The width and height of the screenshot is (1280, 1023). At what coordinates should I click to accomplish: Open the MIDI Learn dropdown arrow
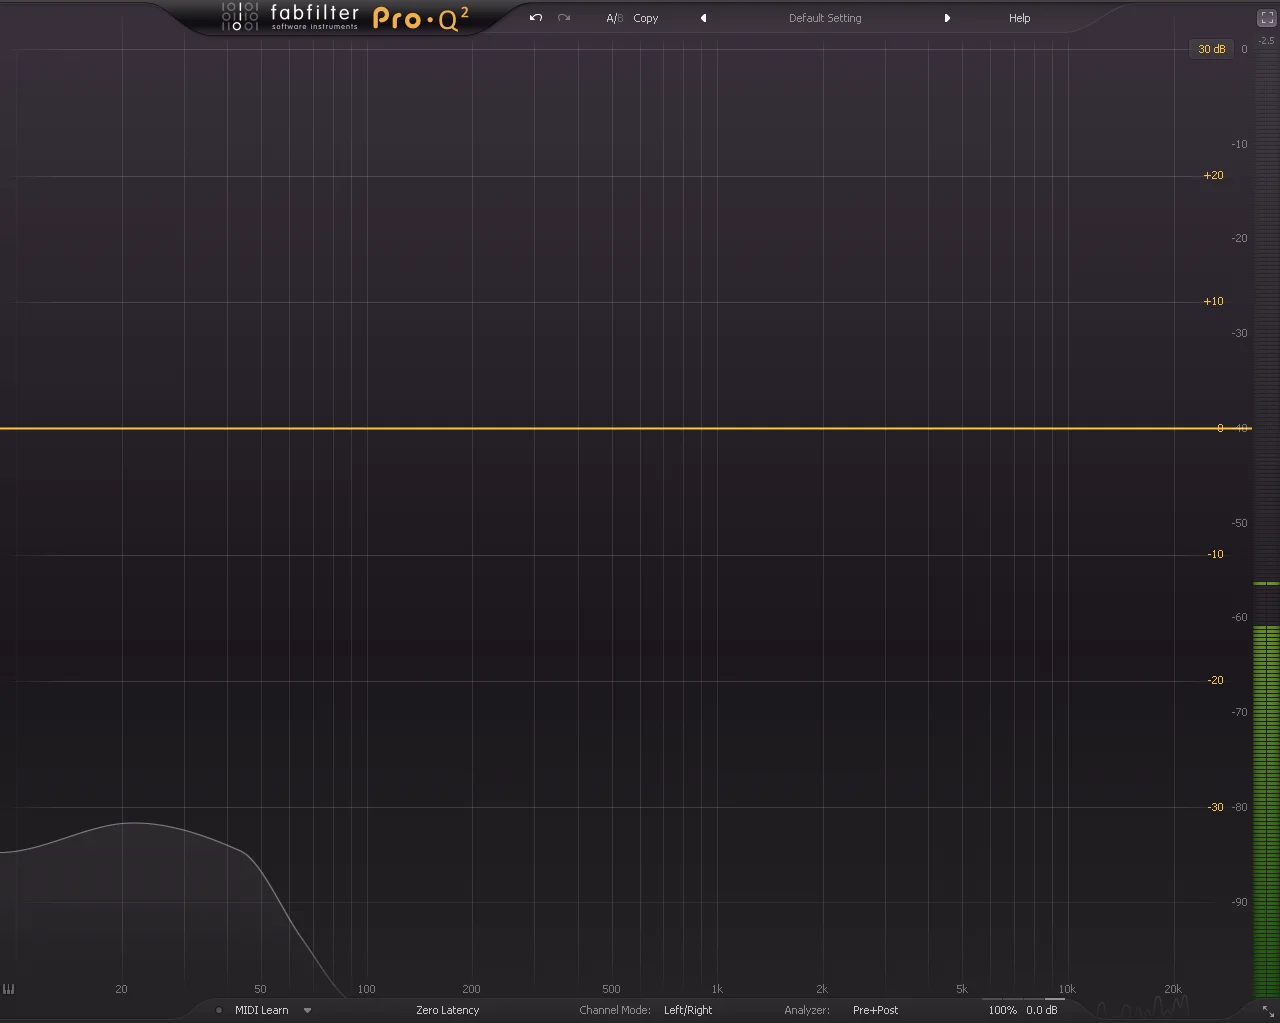[307, 1010]
